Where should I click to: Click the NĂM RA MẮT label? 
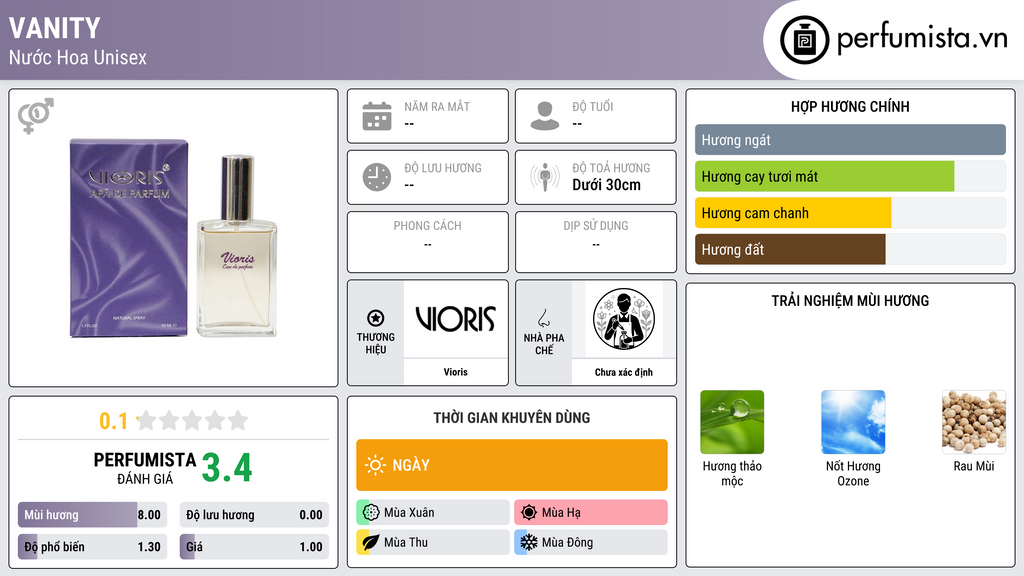pos(437,106)
